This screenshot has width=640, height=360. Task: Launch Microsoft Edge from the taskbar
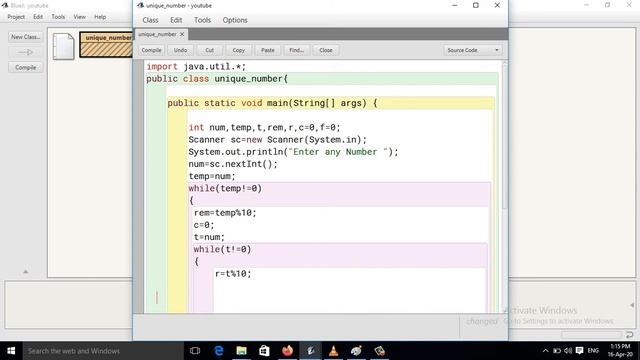(x=219, y=351)
